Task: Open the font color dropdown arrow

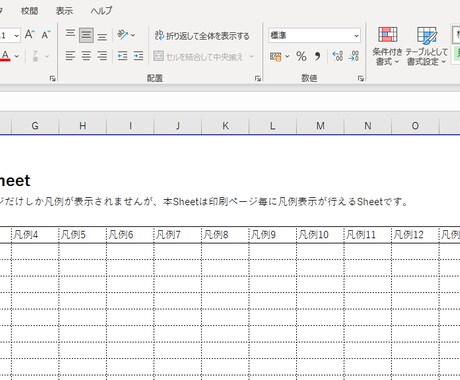Action: click(x=17, y=56)
